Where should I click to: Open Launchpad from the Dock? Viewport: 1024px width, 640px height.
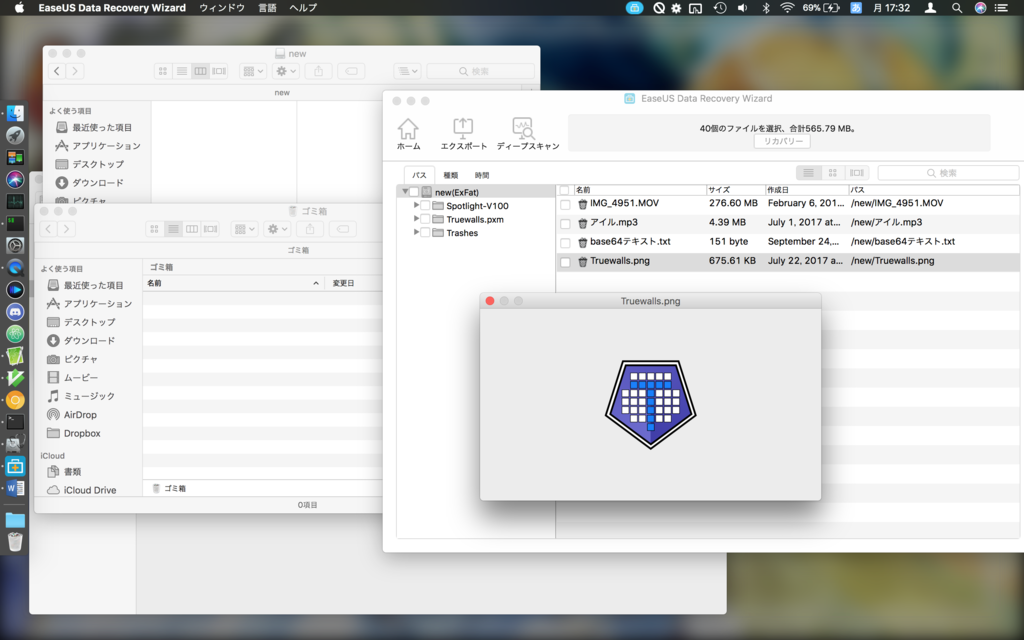pyautogui.click(x=15, y=135)
